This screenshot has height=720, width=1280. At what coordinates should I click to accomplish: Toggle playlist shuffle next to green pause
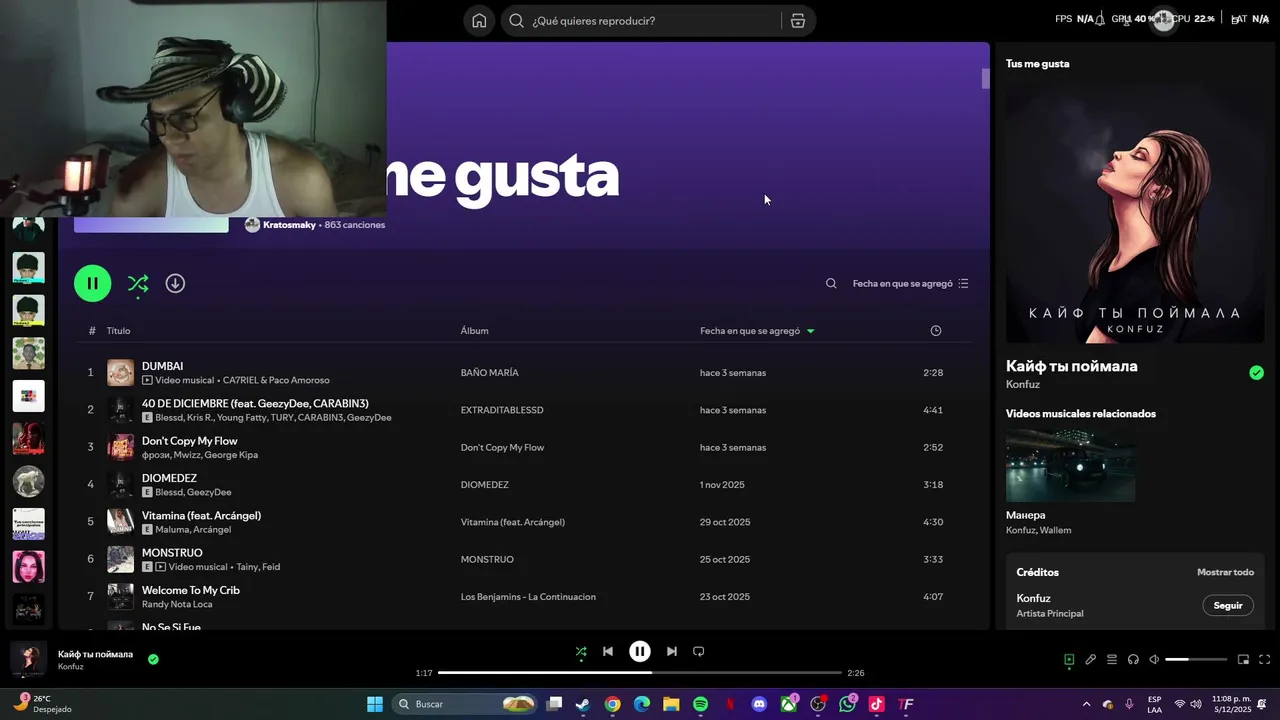[x=138, y=284]
